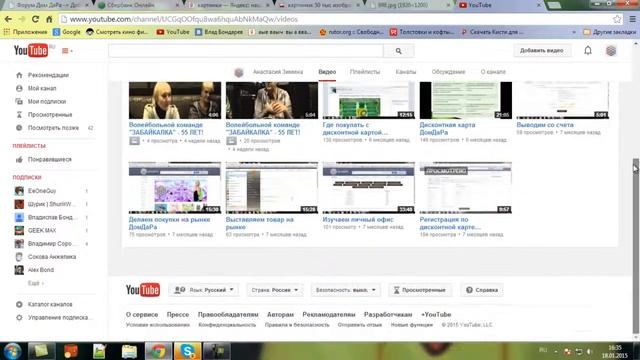Open Windows Start button
Screen dimensions: 640x360
point(12,351)
